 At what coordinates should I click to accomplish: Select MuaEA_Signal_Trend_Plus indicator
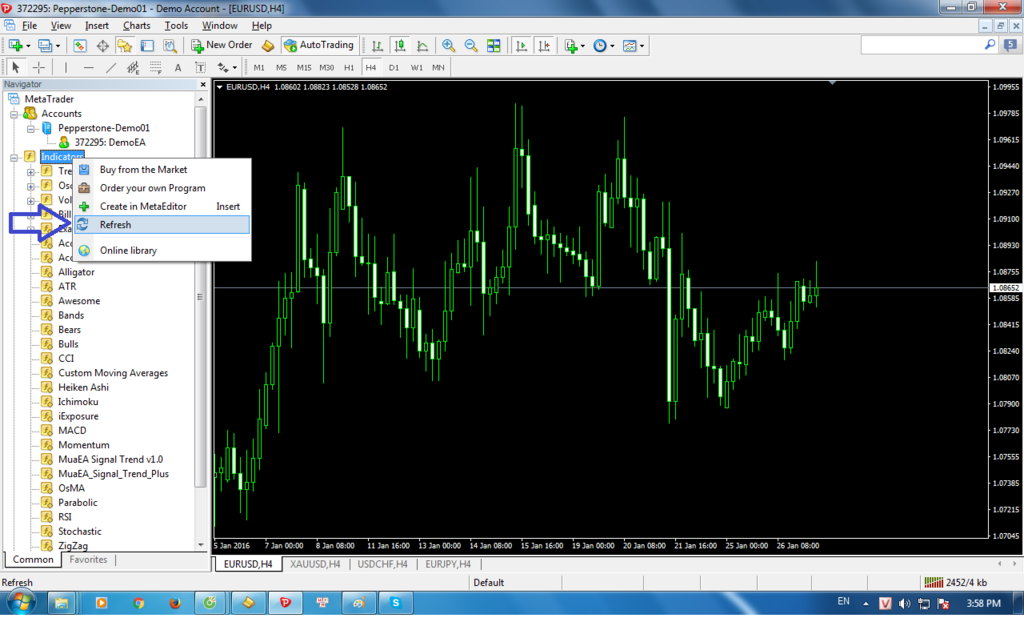click(x=113, y=474)
